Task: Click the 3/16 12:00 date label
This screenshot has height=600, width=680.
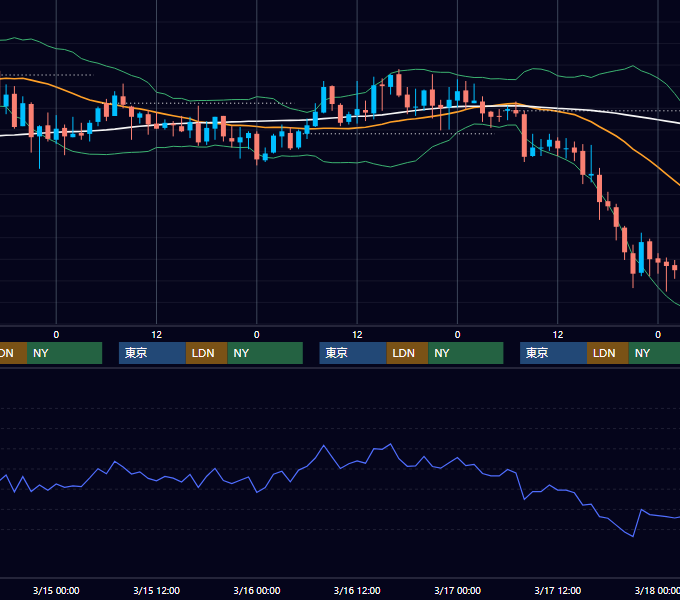Action: click(x=357, y=590)
